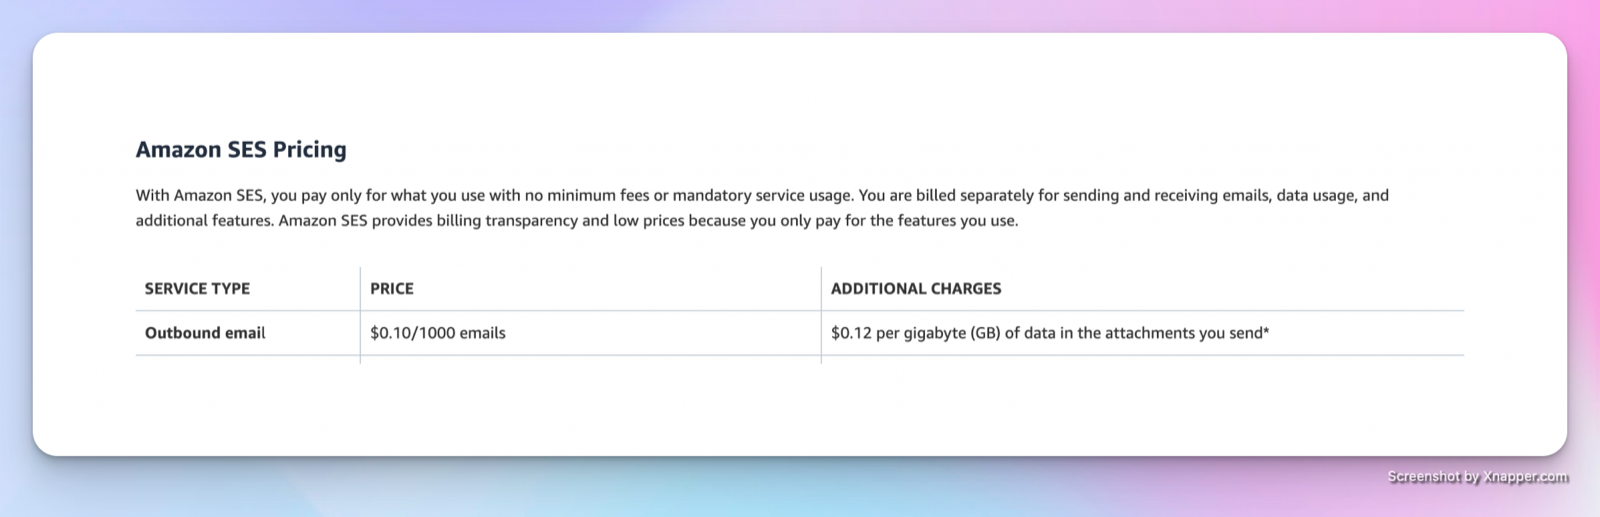This screenshot has width=1600, height=517.
Task: Click the "Amazon SES Pricing" heading
Action: pos(241,150)
